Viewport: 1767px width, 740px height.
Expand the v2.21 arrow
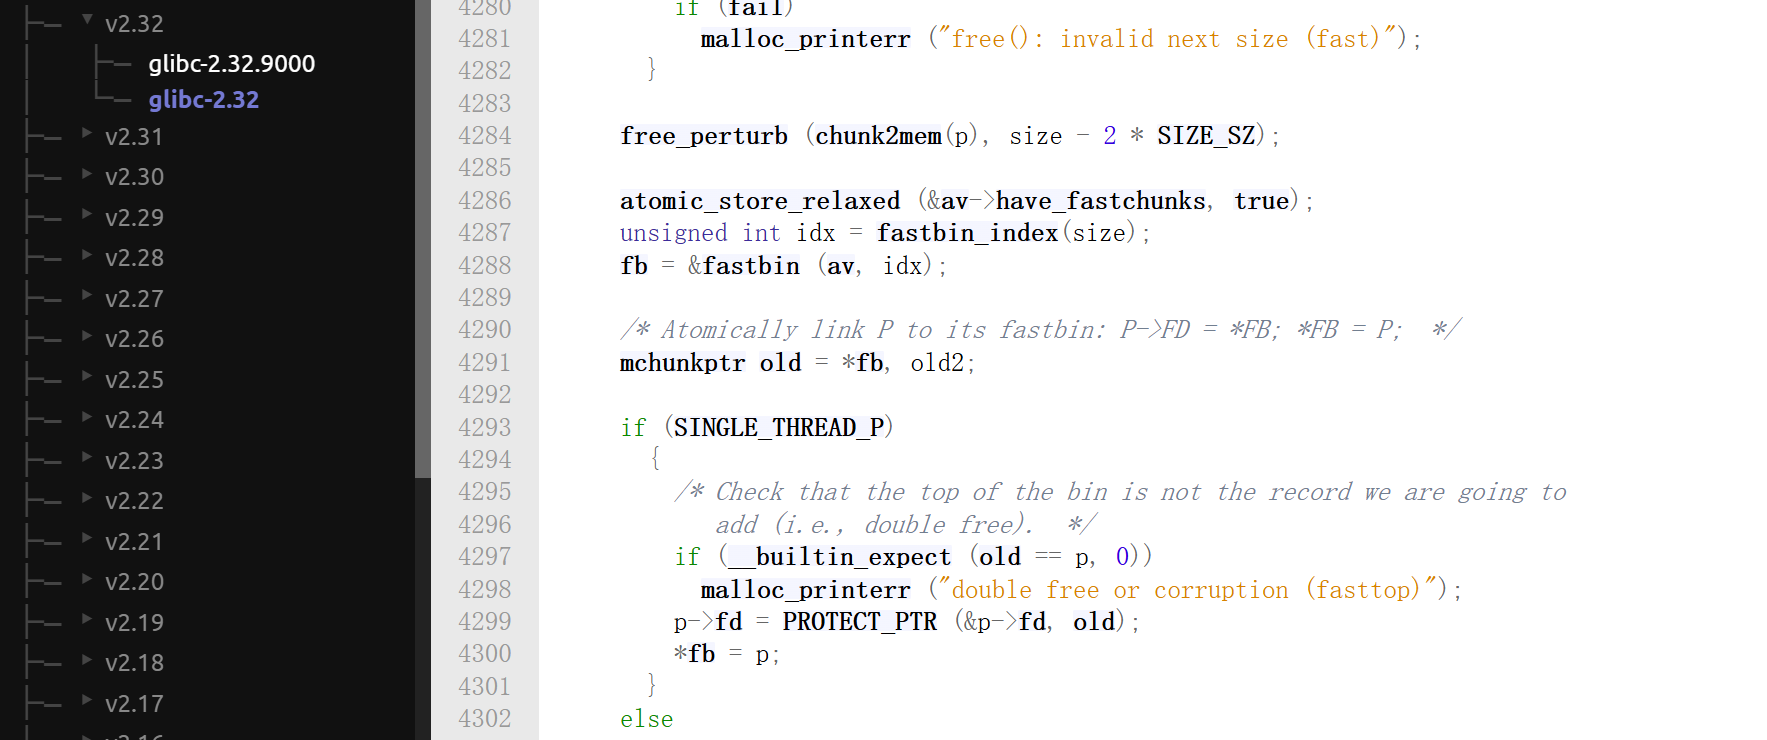(x=87, y=538)
